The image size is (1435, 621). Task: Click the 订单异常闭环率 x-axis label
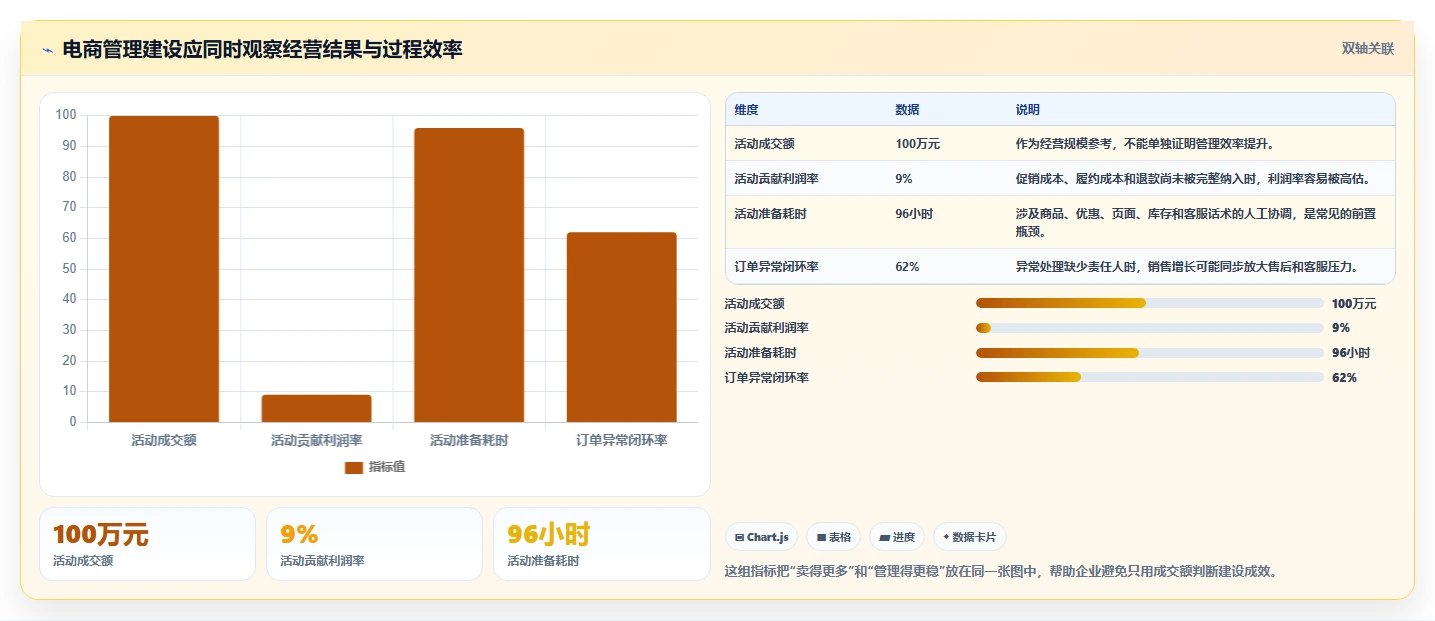click(622, 440)
